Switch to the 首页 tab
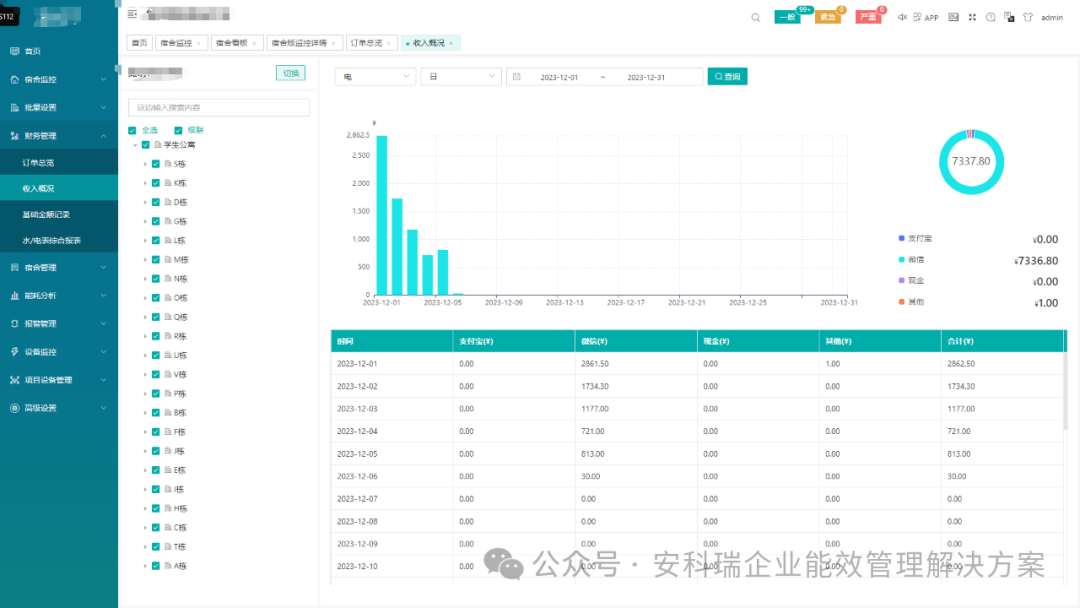The image size is (1080, 608). (140, 43)
